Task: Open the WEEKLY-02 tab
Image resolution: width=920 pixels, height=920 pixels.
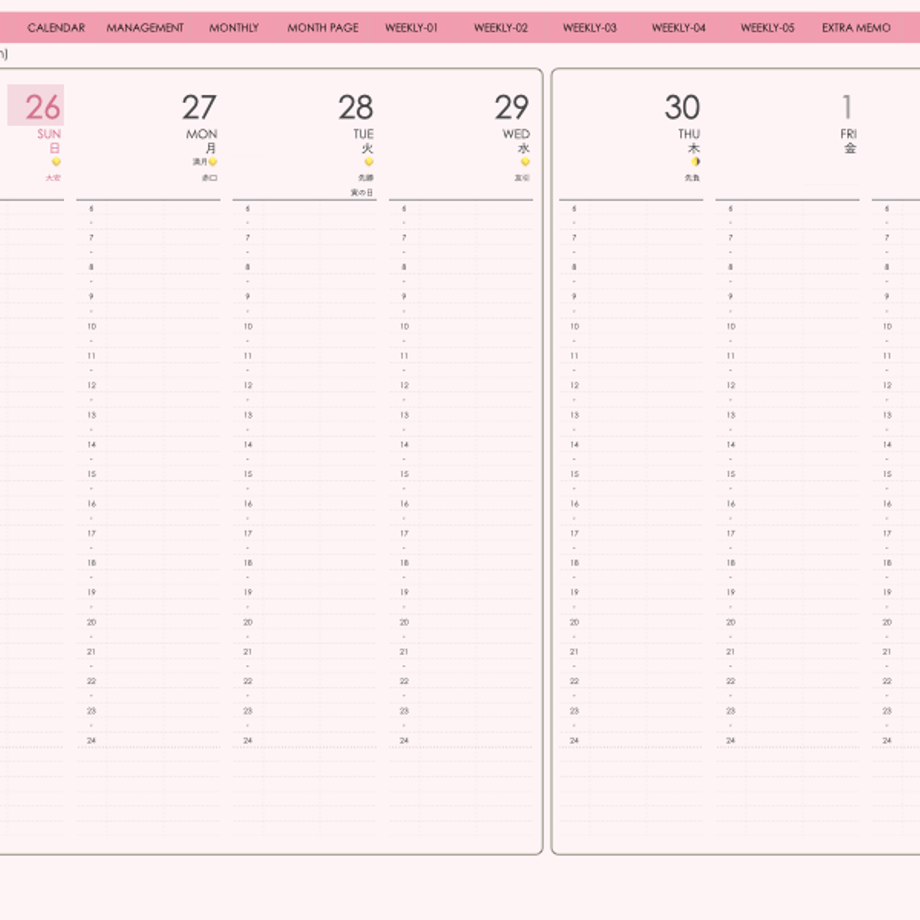Action: click(x=500, y=28)
